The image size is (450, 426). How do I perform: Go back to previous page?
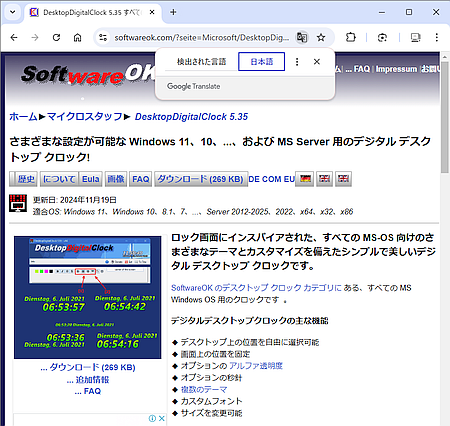click(14, 38)
